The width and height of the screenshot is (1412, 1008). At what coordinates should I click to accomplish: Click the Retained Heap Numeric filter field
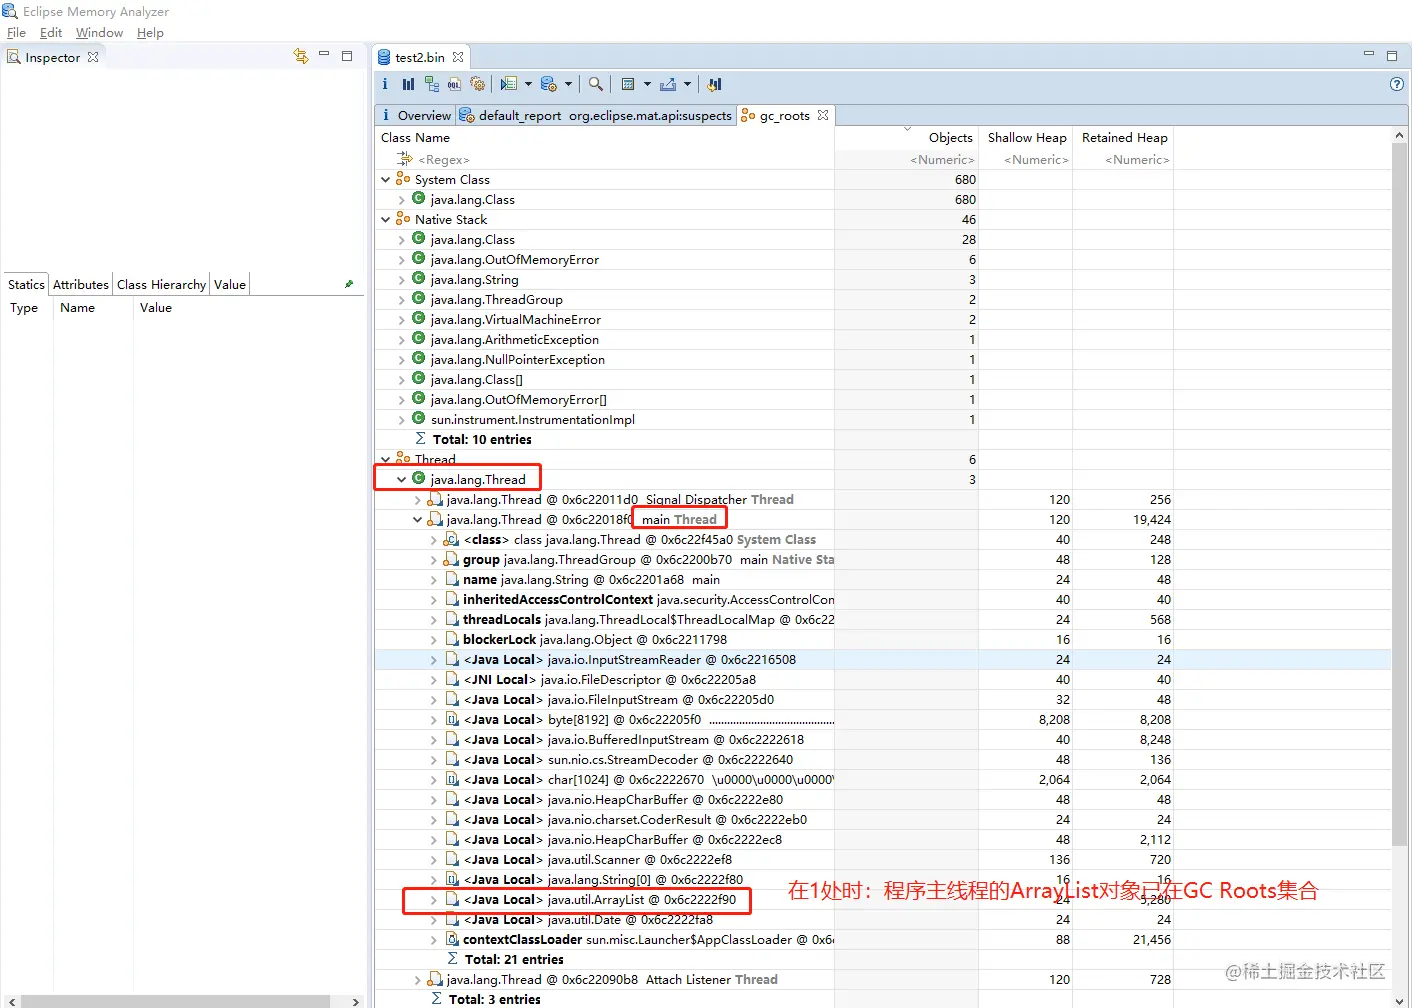pyautogui.click(x=1123, y=160)
